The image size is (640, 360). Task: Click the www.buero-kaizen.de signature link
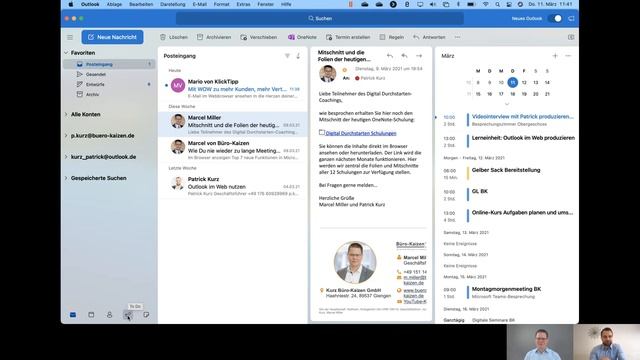[415, 293]
